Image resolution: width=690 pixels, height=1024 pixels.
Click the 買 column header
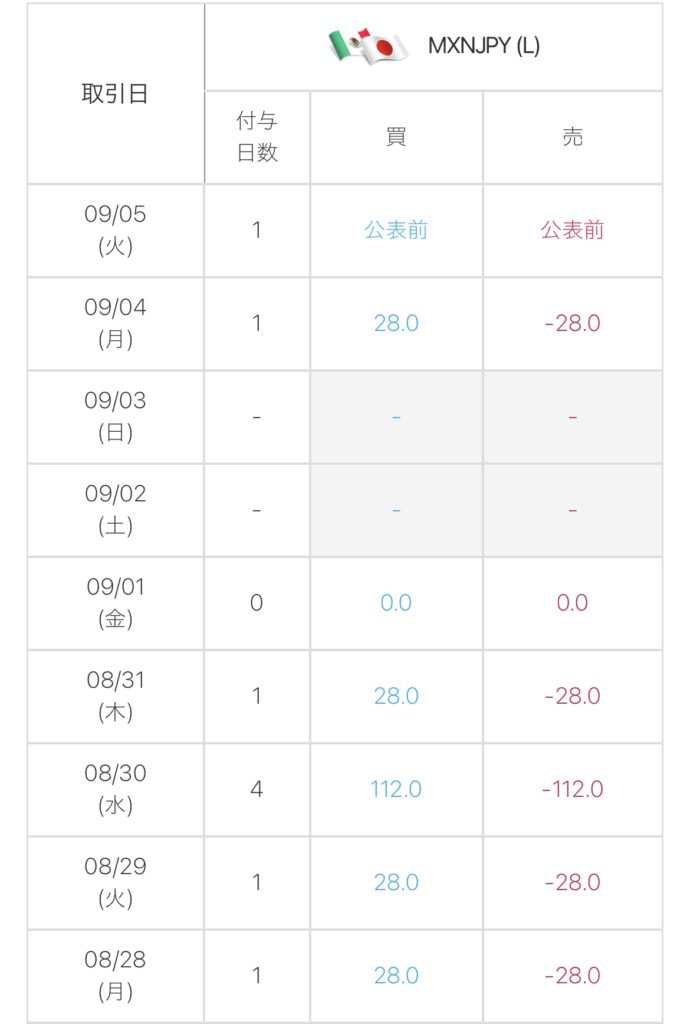point(396,137)
